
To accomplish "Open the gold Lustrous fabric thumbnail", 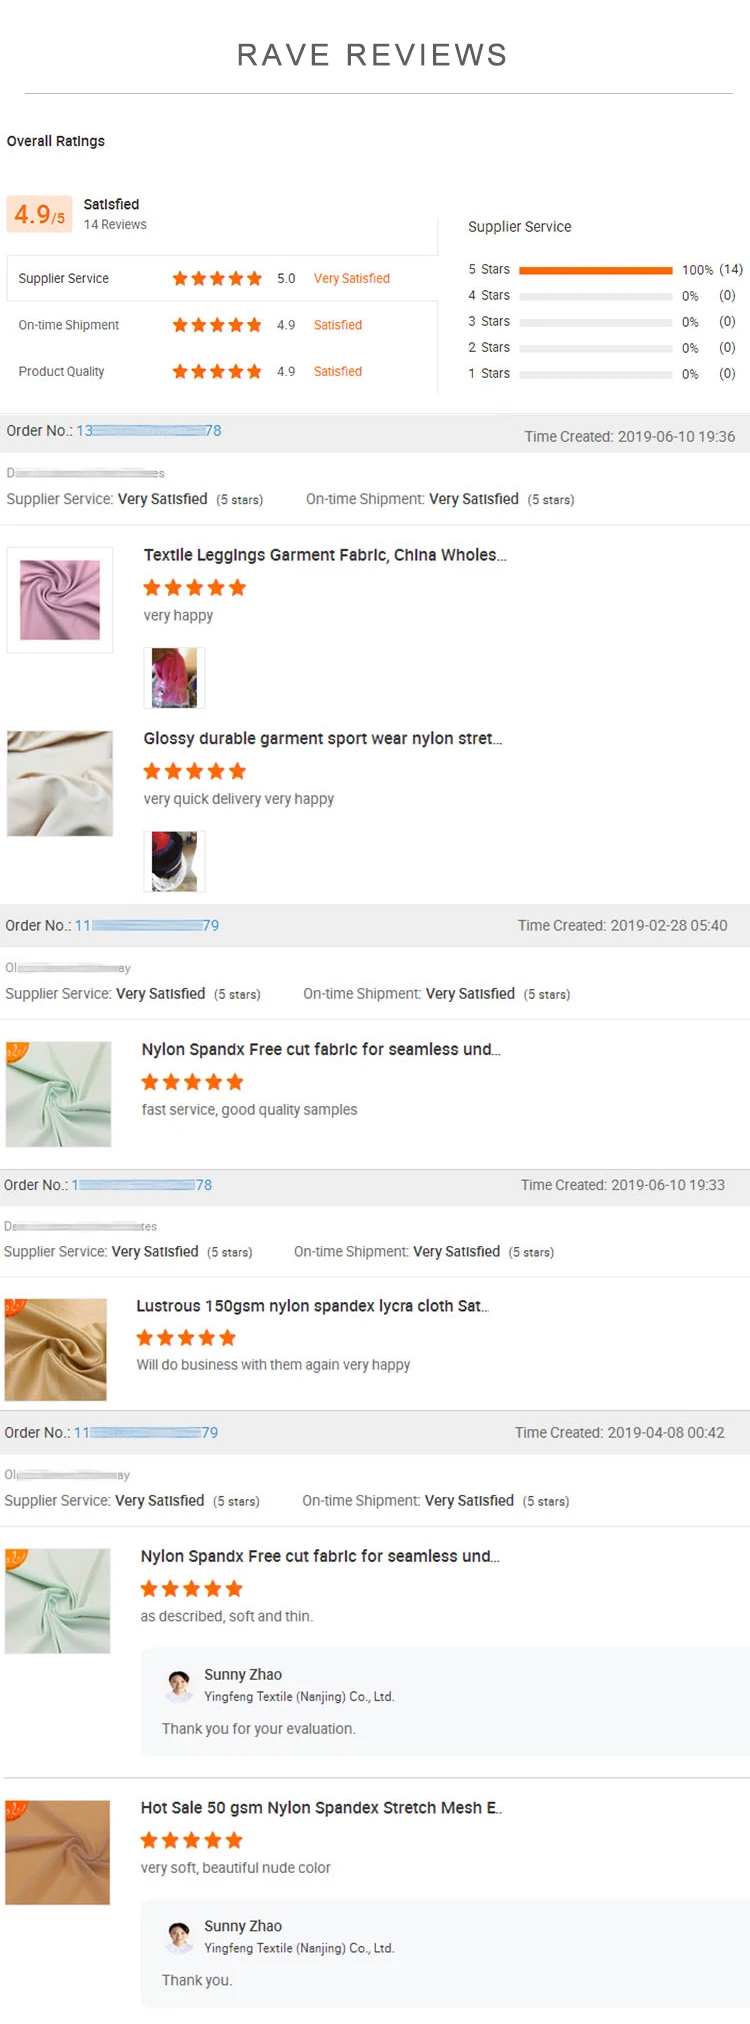I will tap(56, 1349).
